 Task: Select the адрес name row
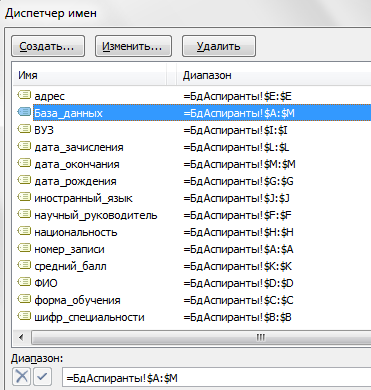50,96
